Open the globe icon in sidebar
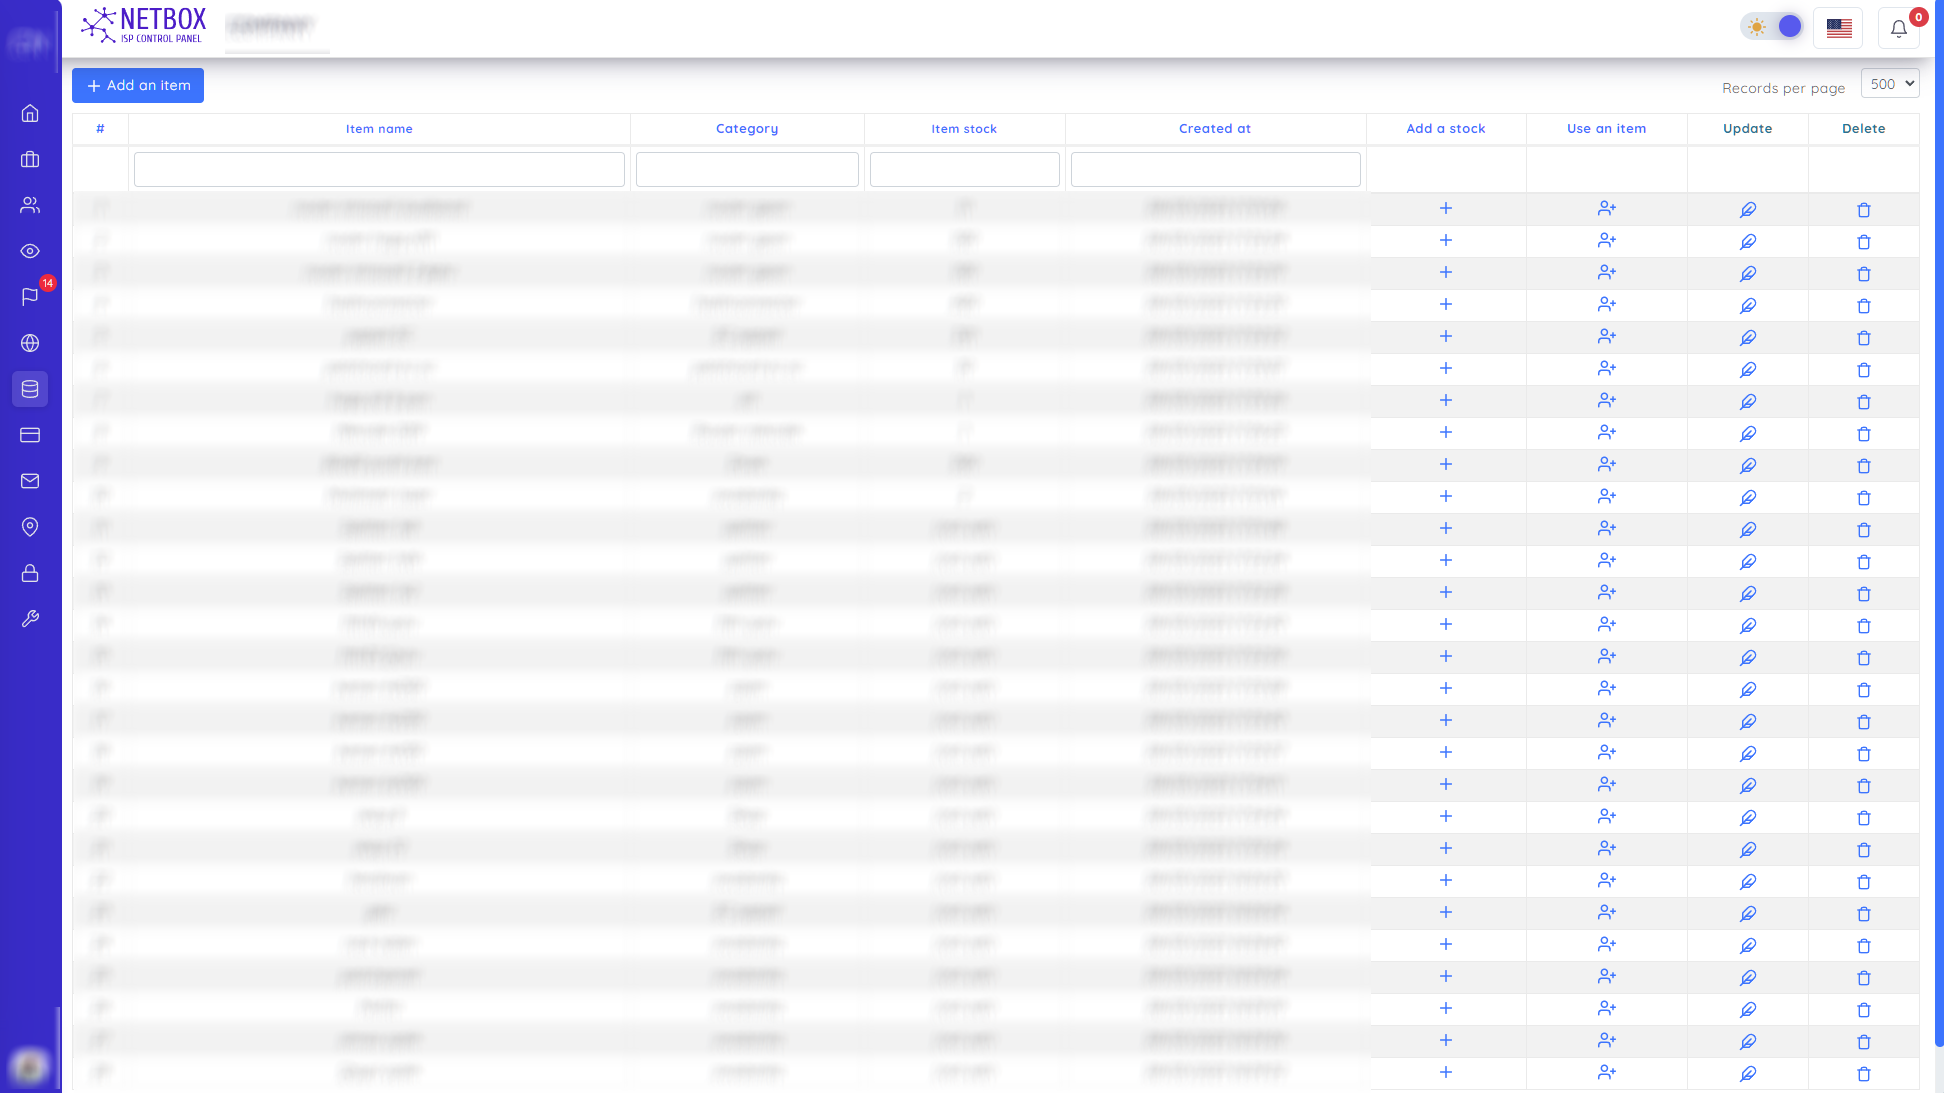1944x1093 pixels. point(30,343)
